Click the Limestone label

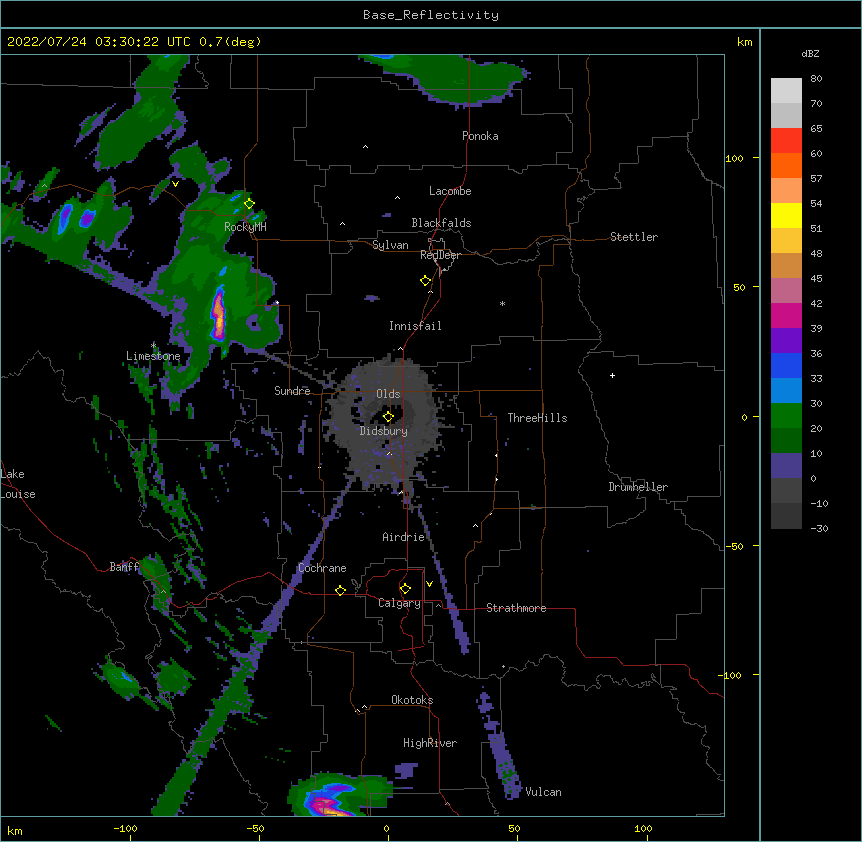(153, 356)
